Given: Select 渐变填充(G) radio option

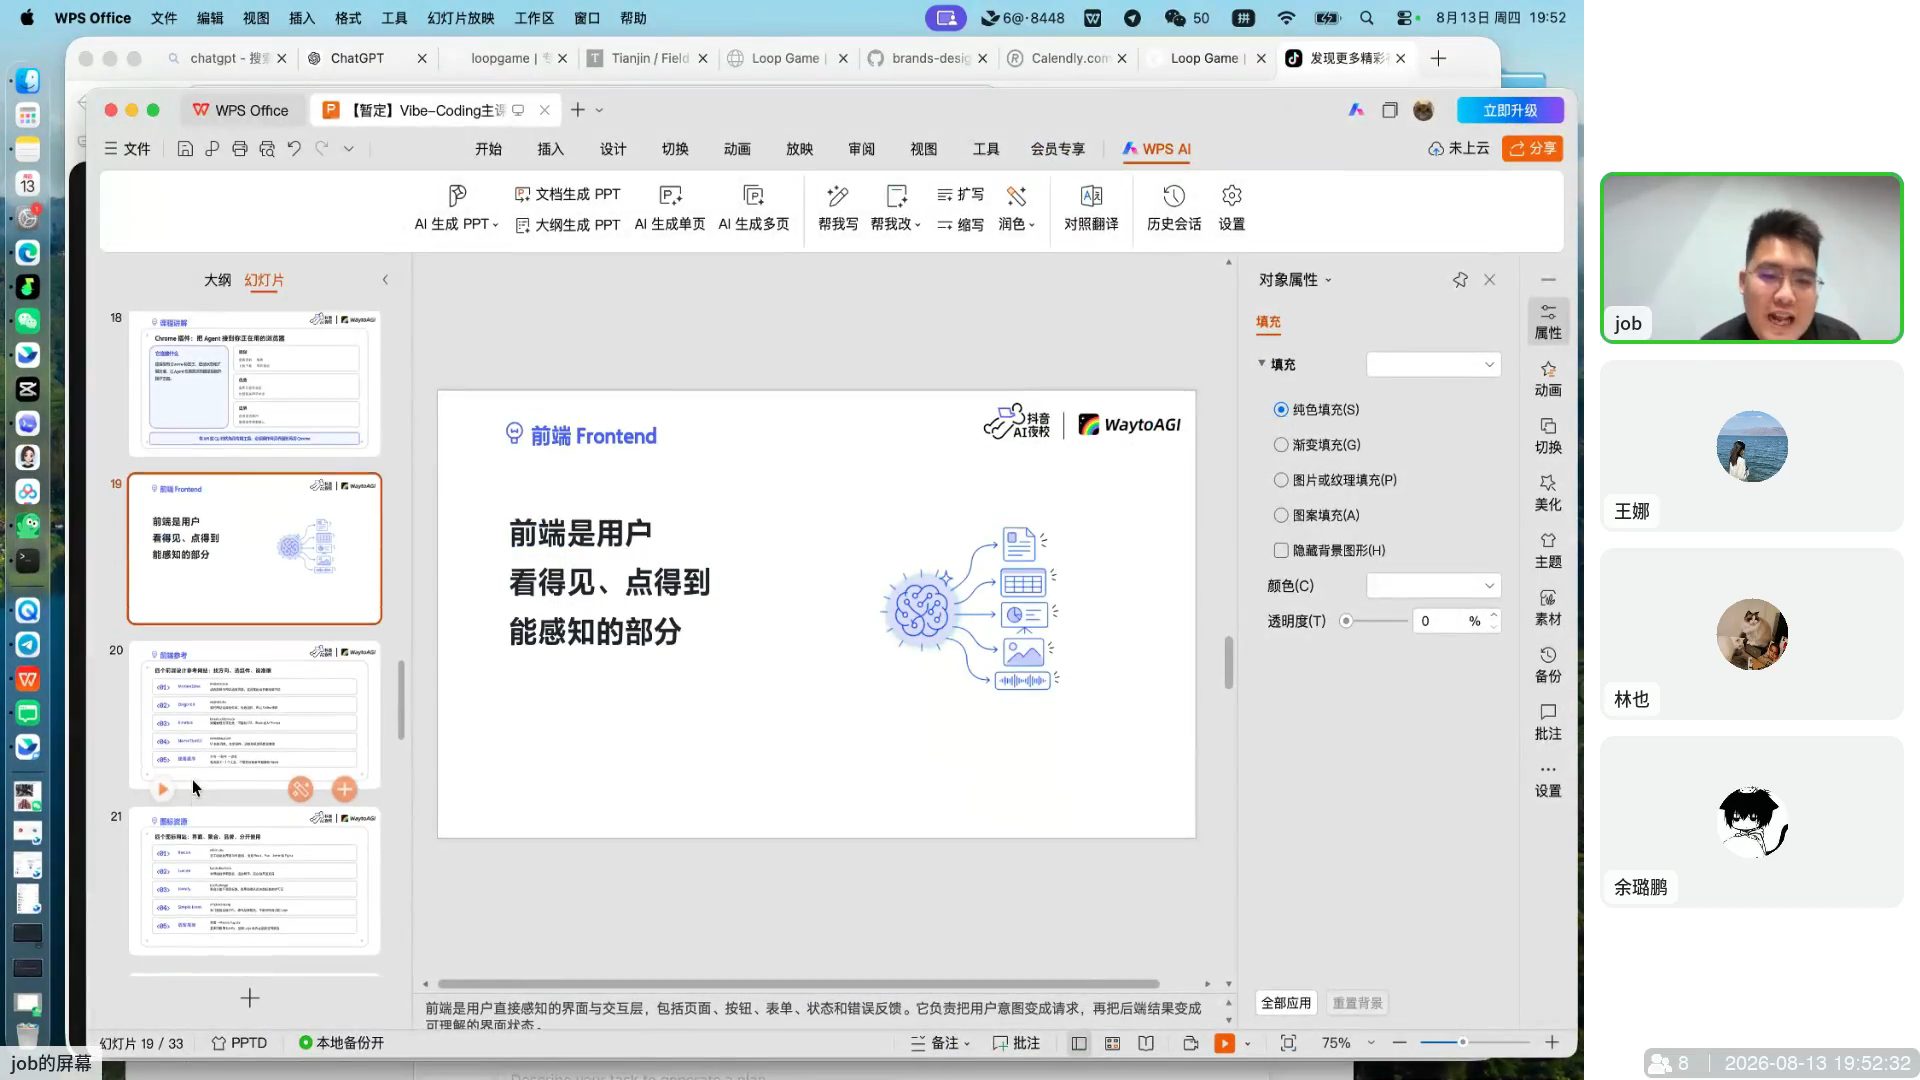Looking at the screenshot, I should point(1281,445).
